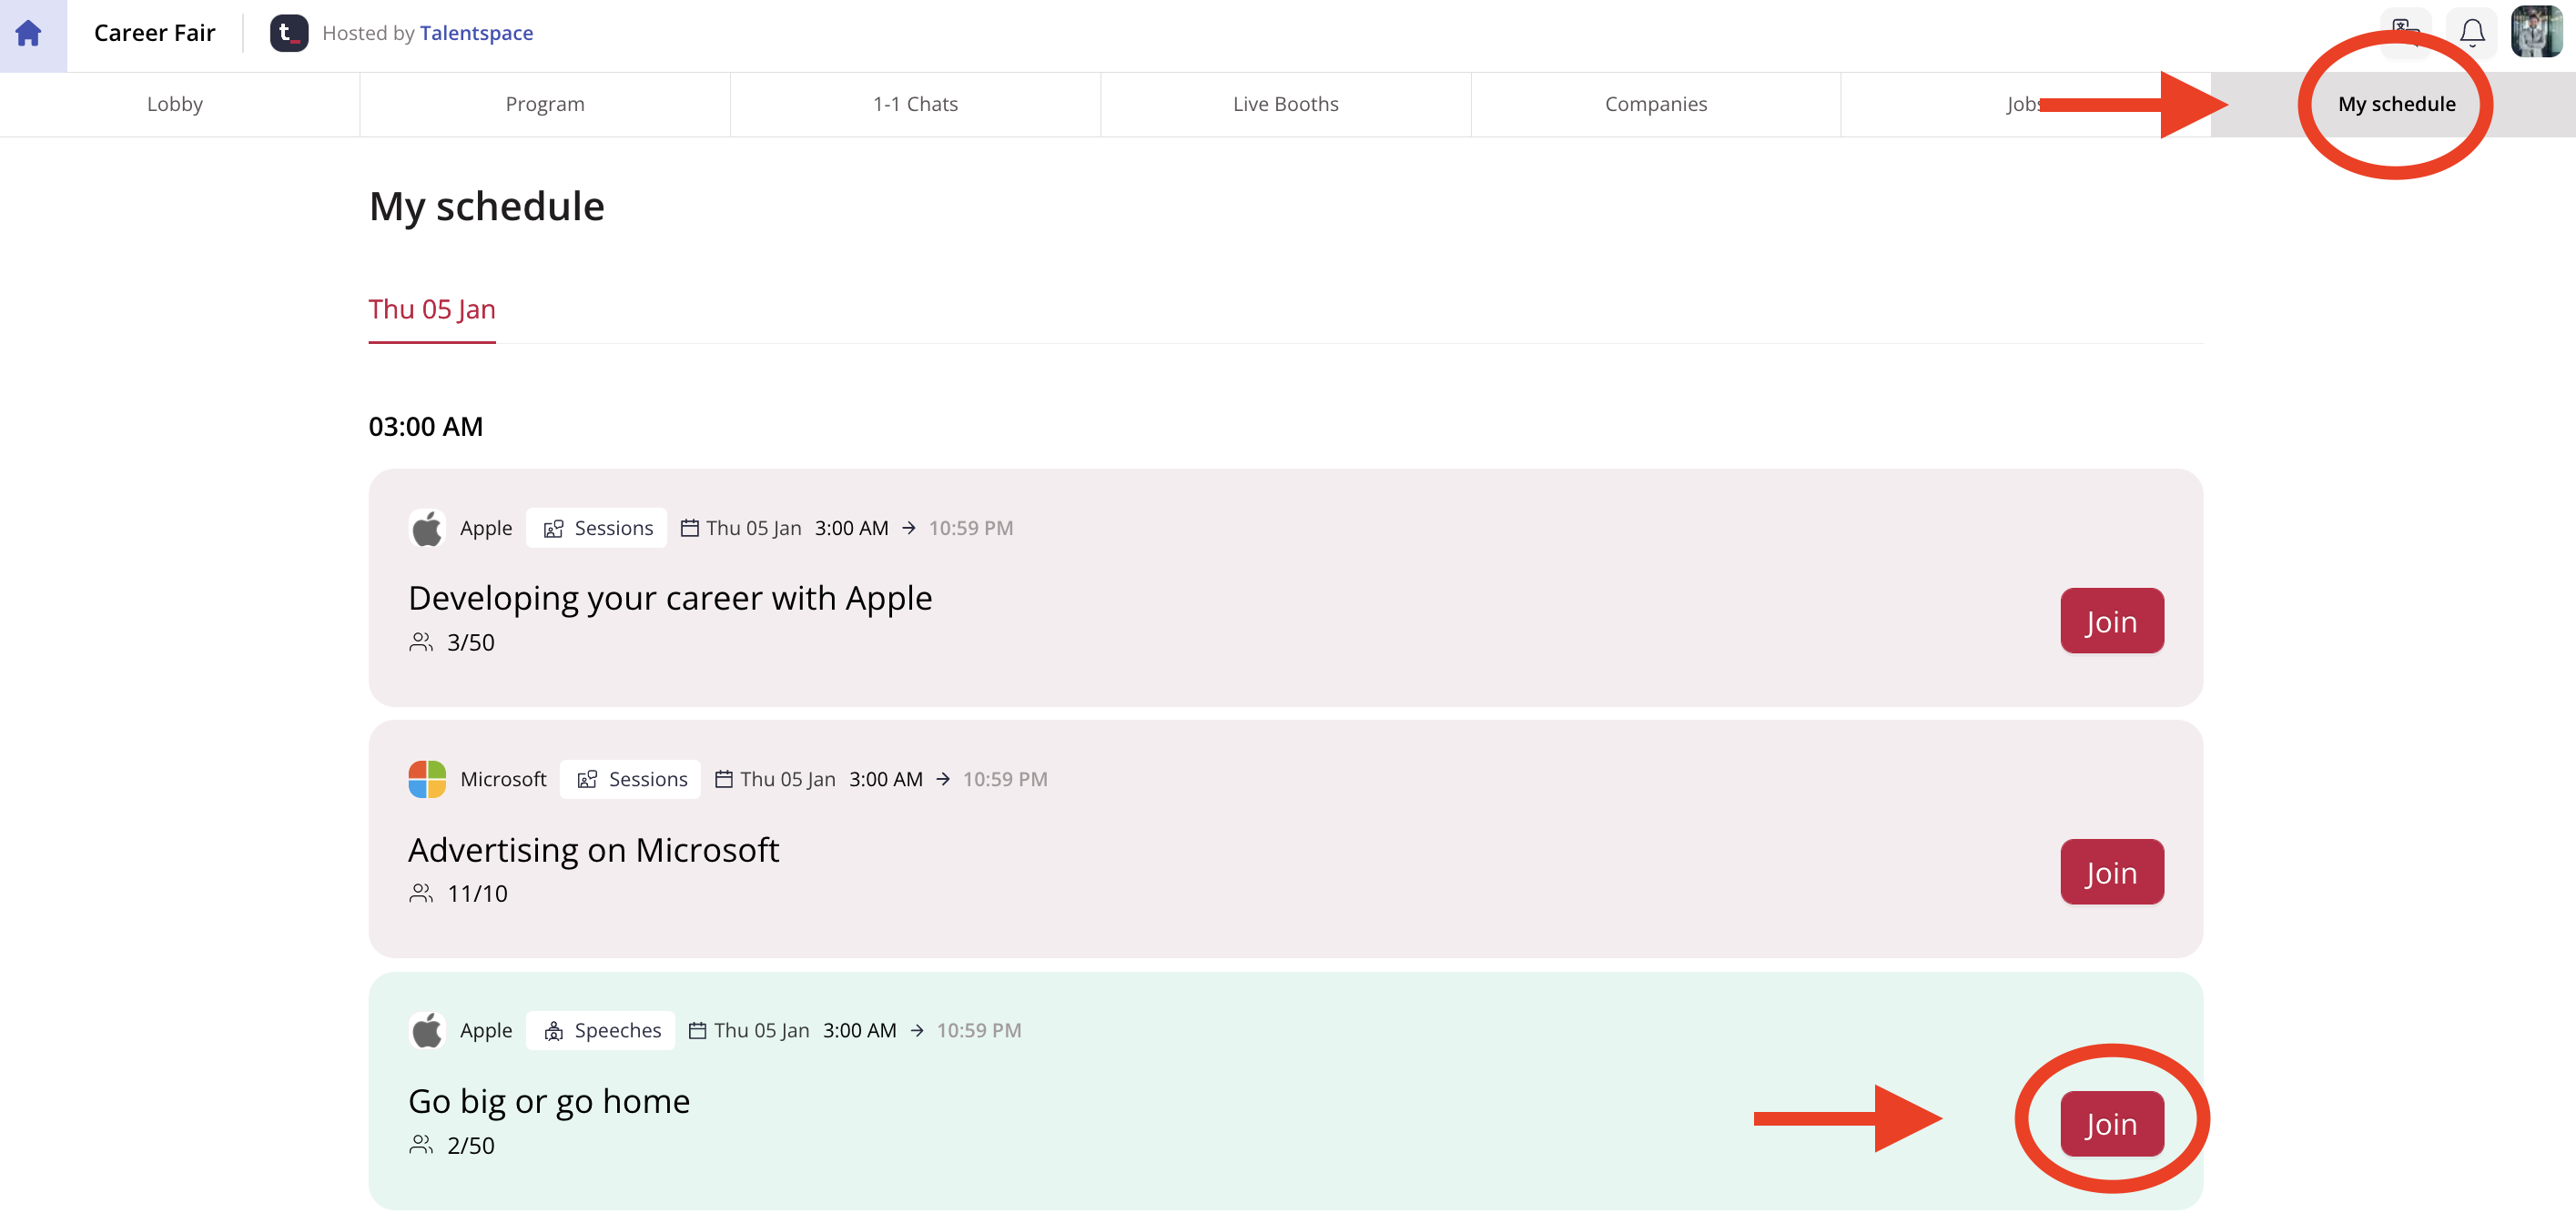Go to the home icon
Image resolution: width=2576 pixels, height=1223 pixels.
(29, 33)
